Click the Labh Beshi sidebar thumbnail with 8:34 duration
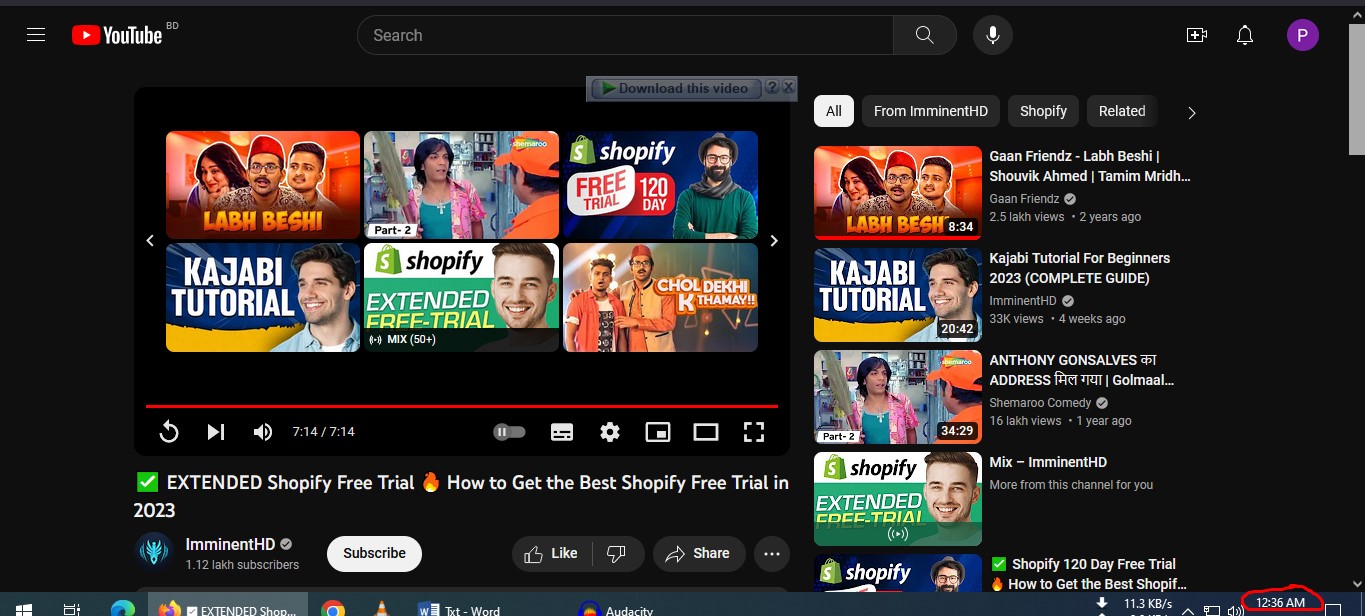Image resolution: width=1365 pixels, height=616 pixels. [898, 193]
